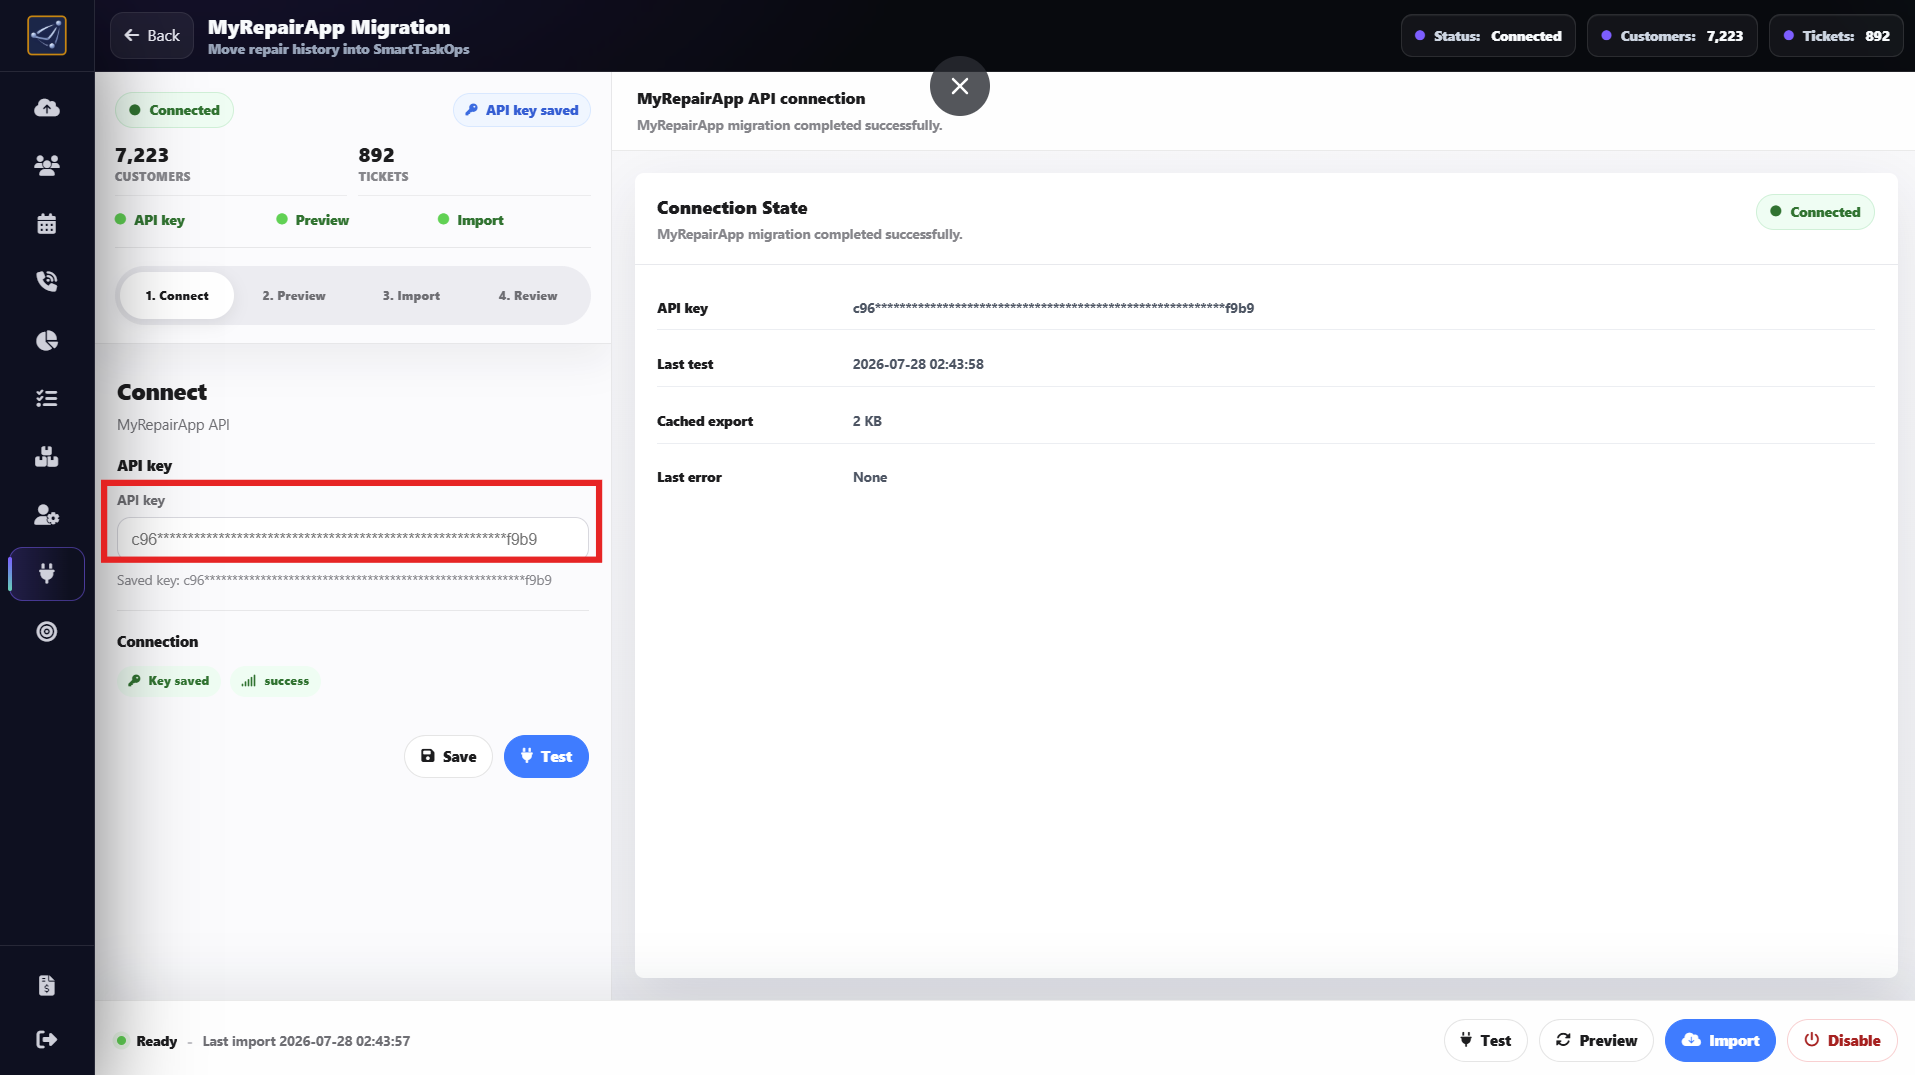Go back with the Back button
Screen dimensions: 1915x1075
152,36
